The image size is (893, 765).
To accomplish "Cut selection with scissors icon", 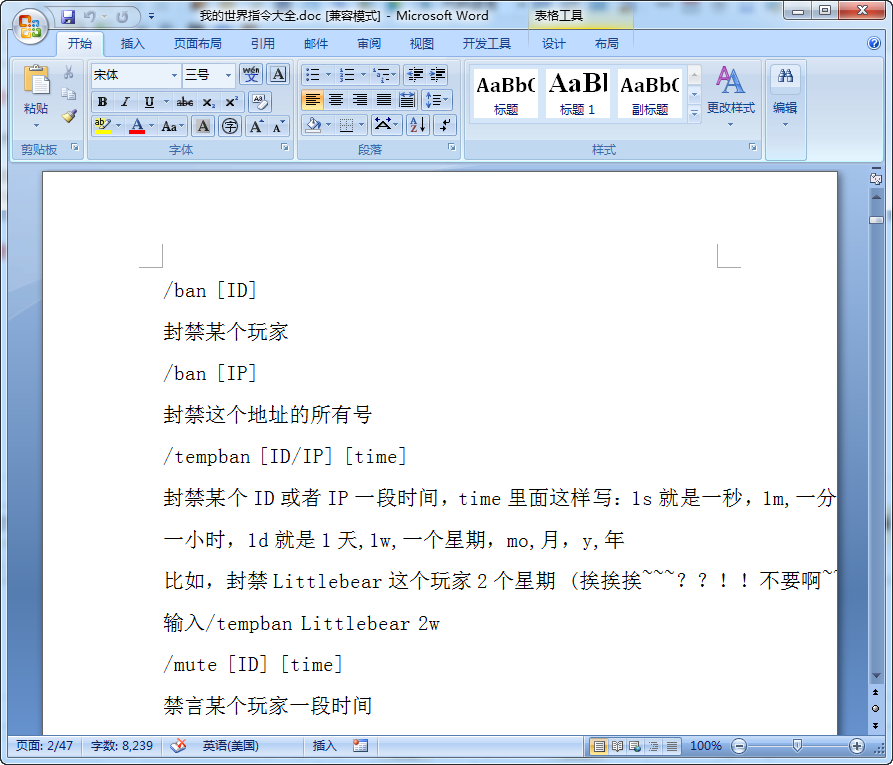I will coord(69,72).
